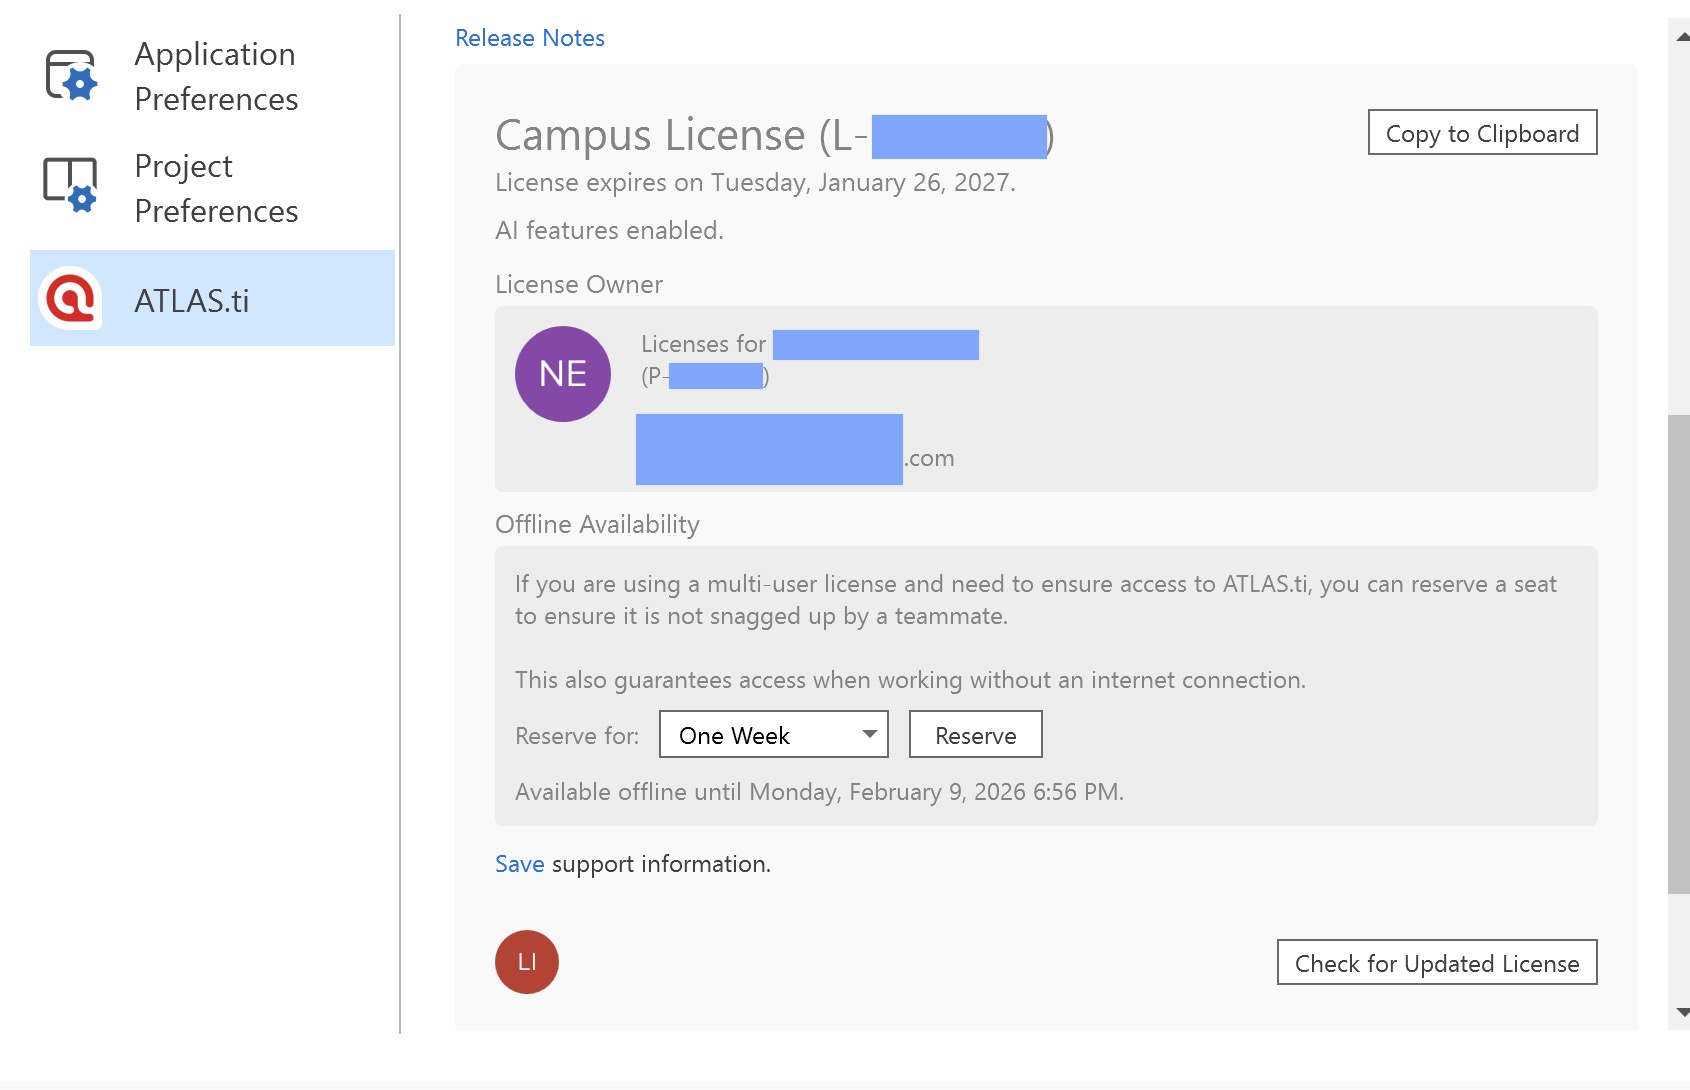This screenshot has width=1690, height=1090.
Task: Click the Campus License heading
Action: [775, 135]
